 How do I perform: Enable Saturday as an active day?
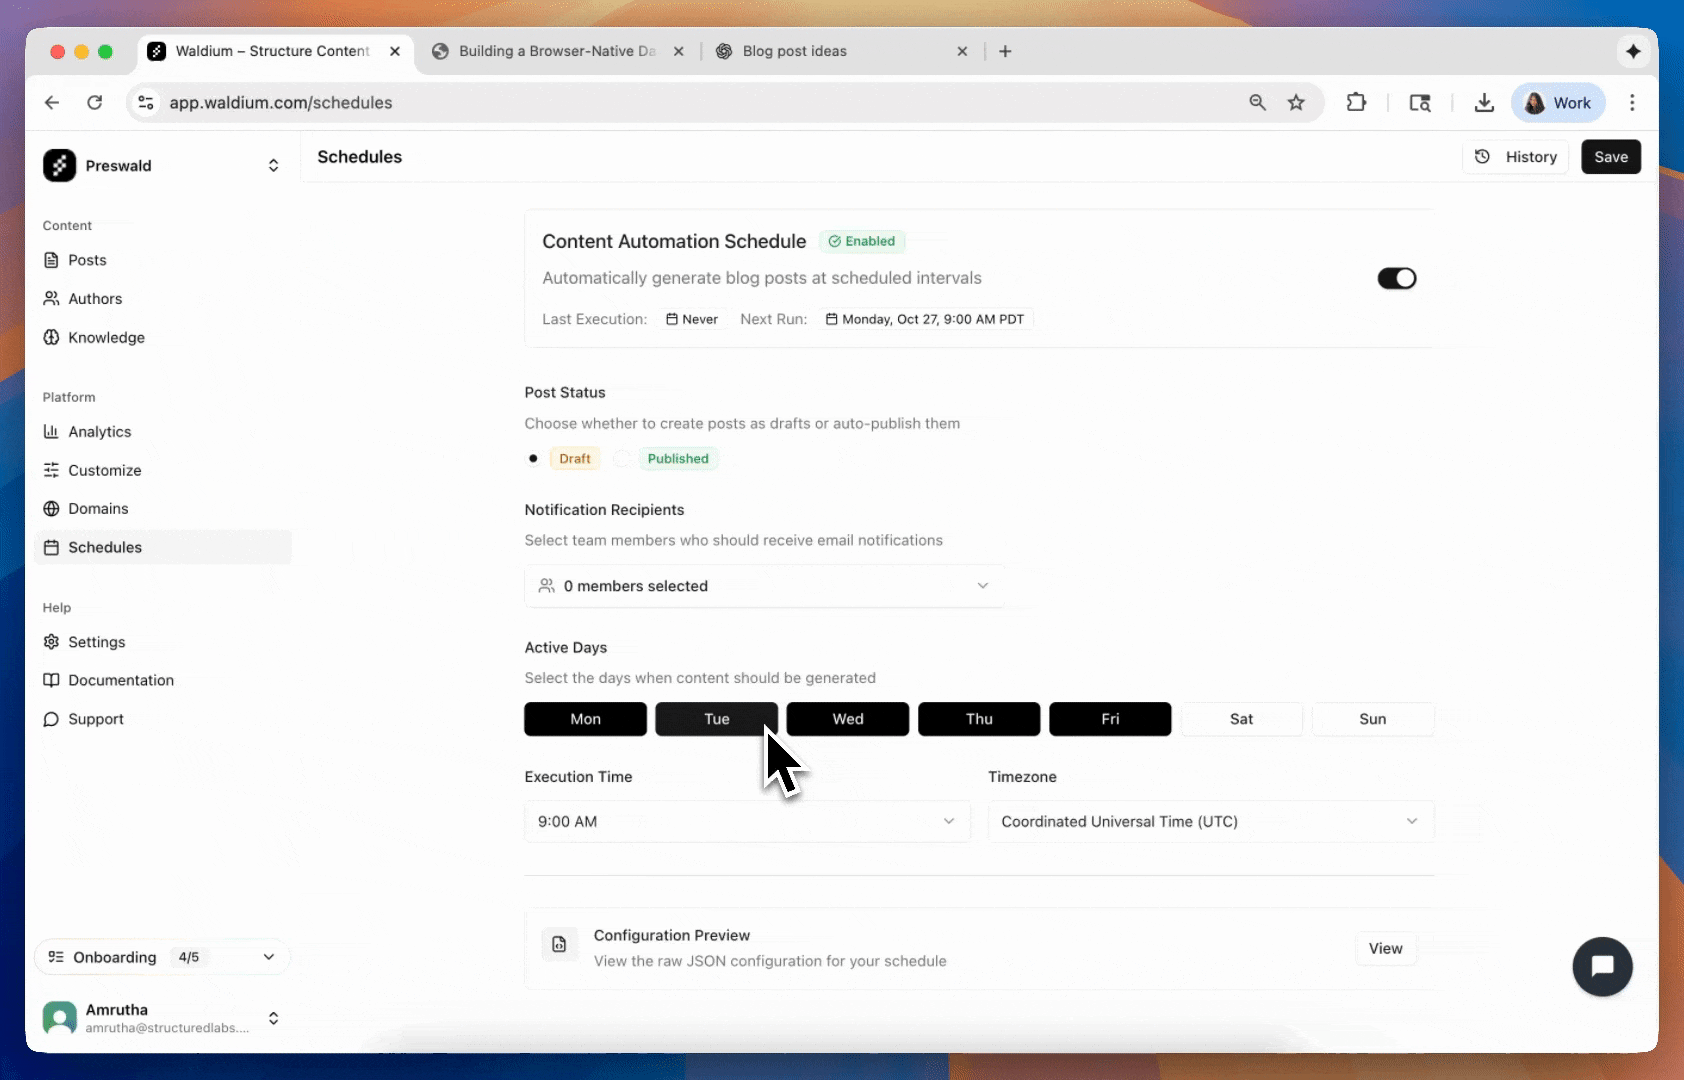click(1241, 719)
